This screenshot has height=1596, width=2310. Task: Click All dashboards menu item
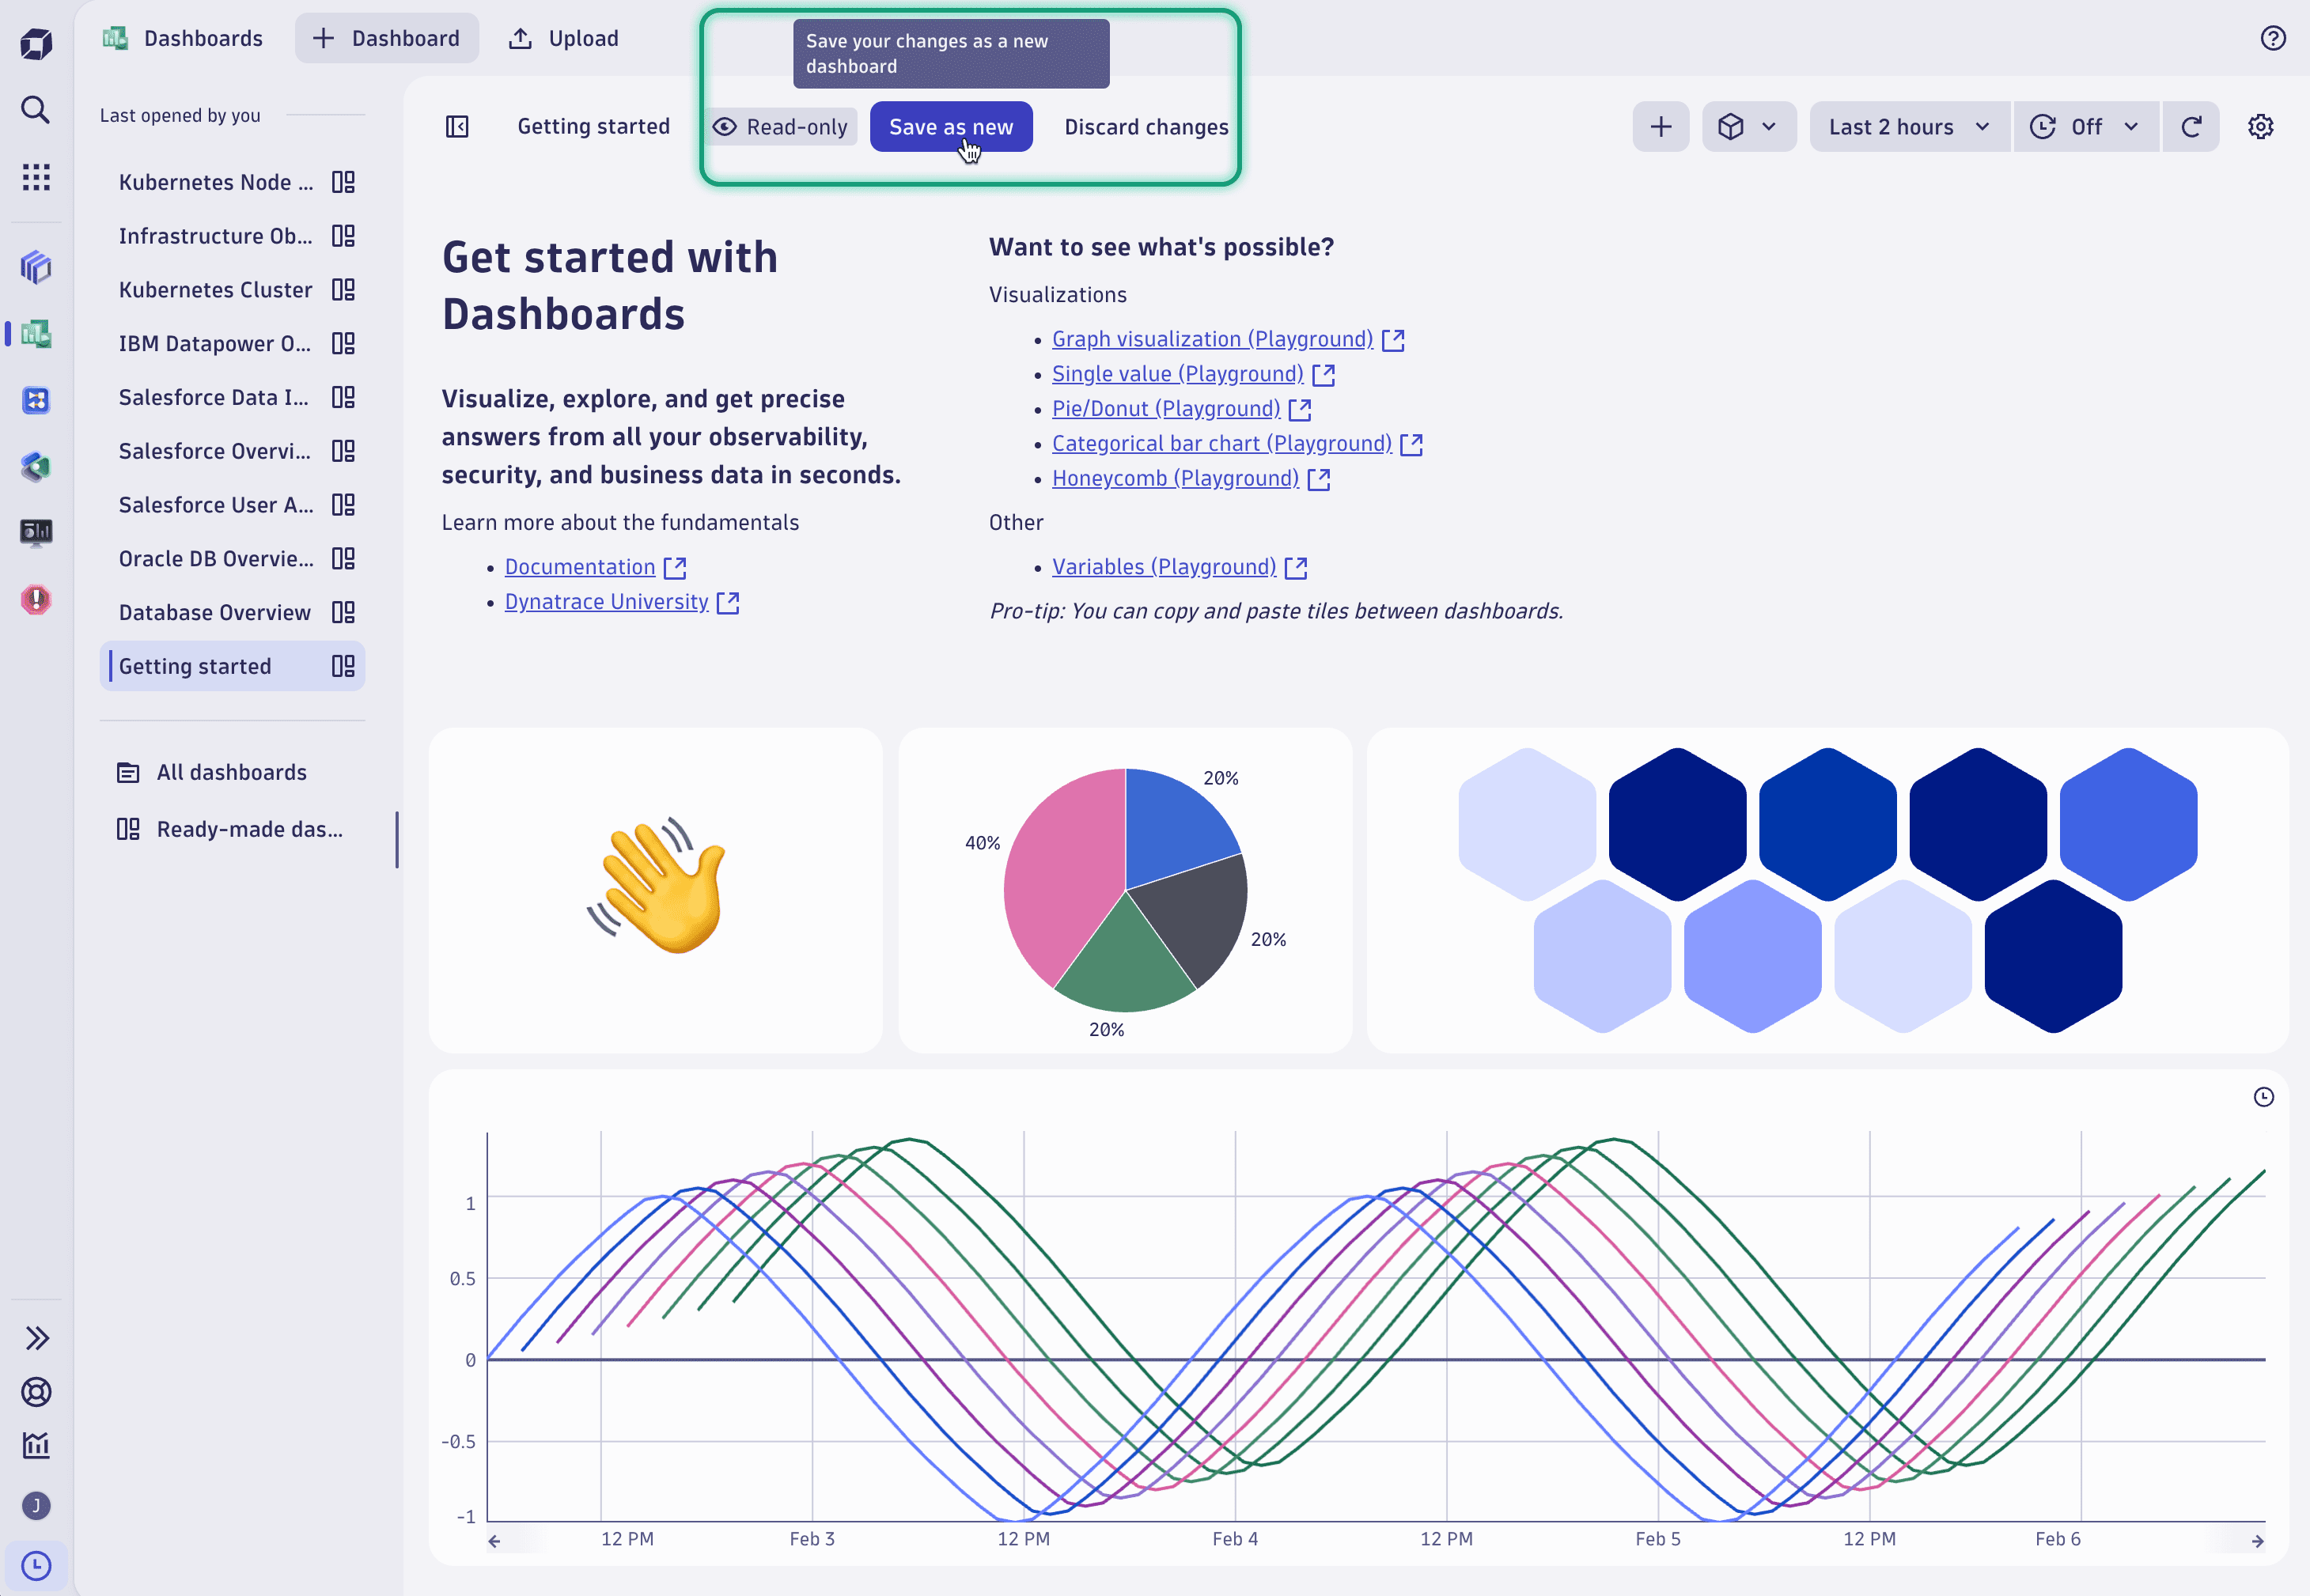(x=230, y=773)
